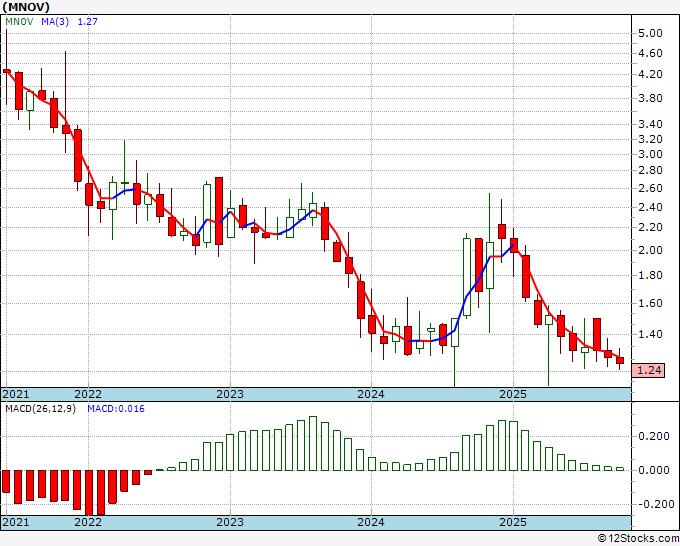Click the 5.00 price axis label
Screen dimensions: 680x546
point(650,33)
